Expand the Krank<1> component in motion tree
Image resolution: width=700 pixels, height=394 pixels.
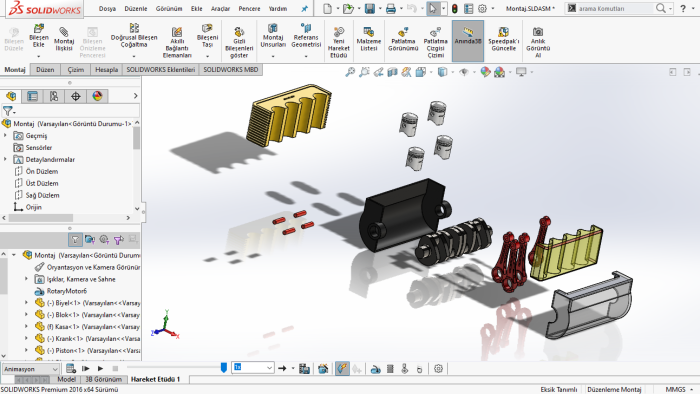pos(26,339)
